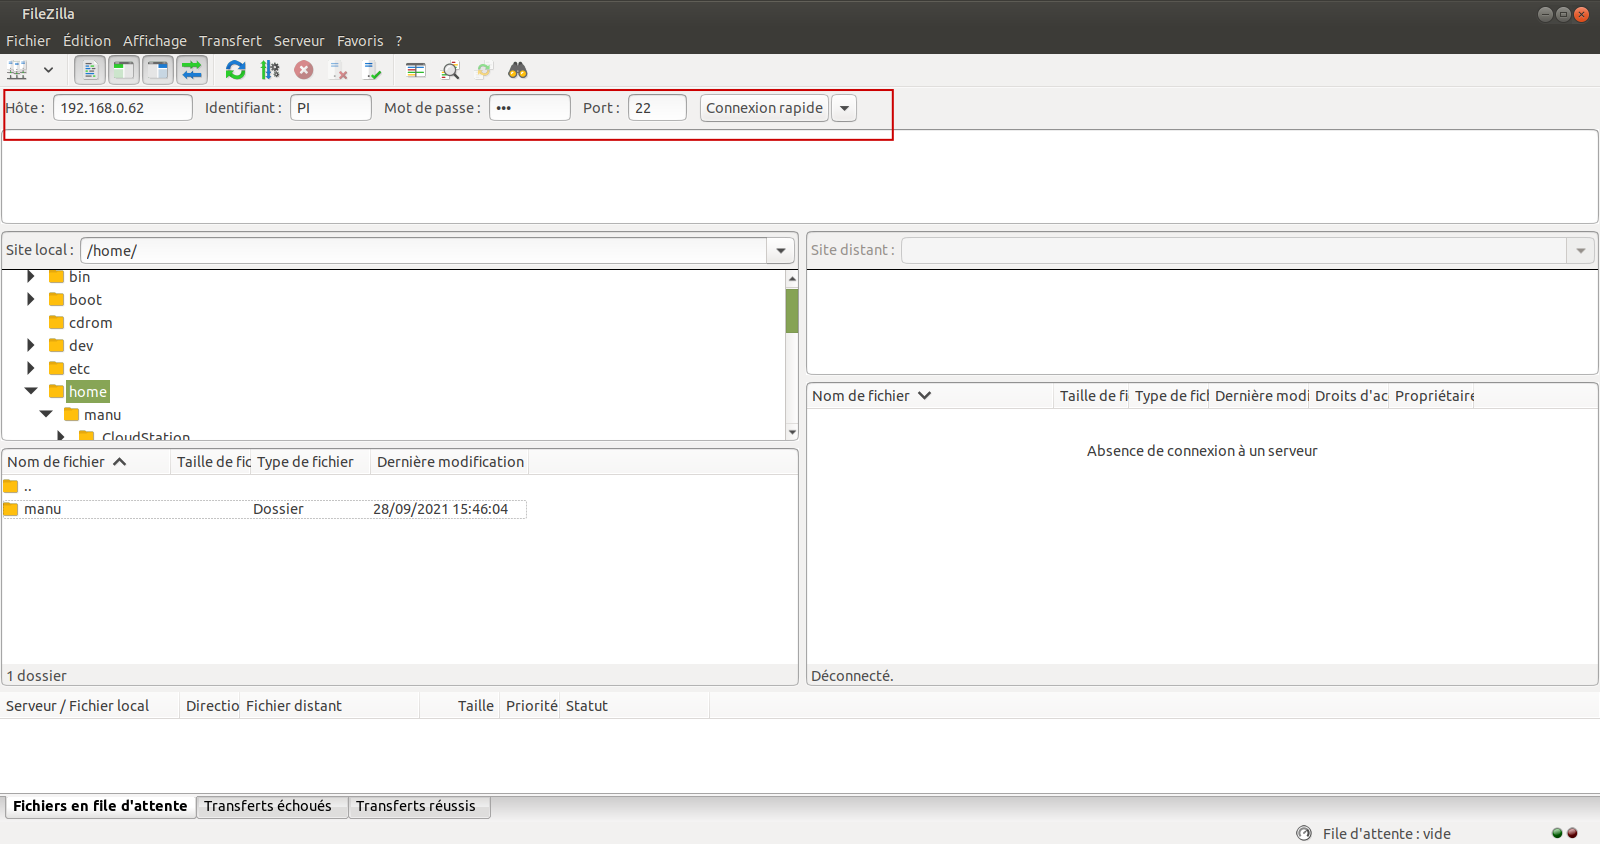Viewport: 1600px width, 844px height.
Task: Open the Transfert menu
Action: click(230, 41)
